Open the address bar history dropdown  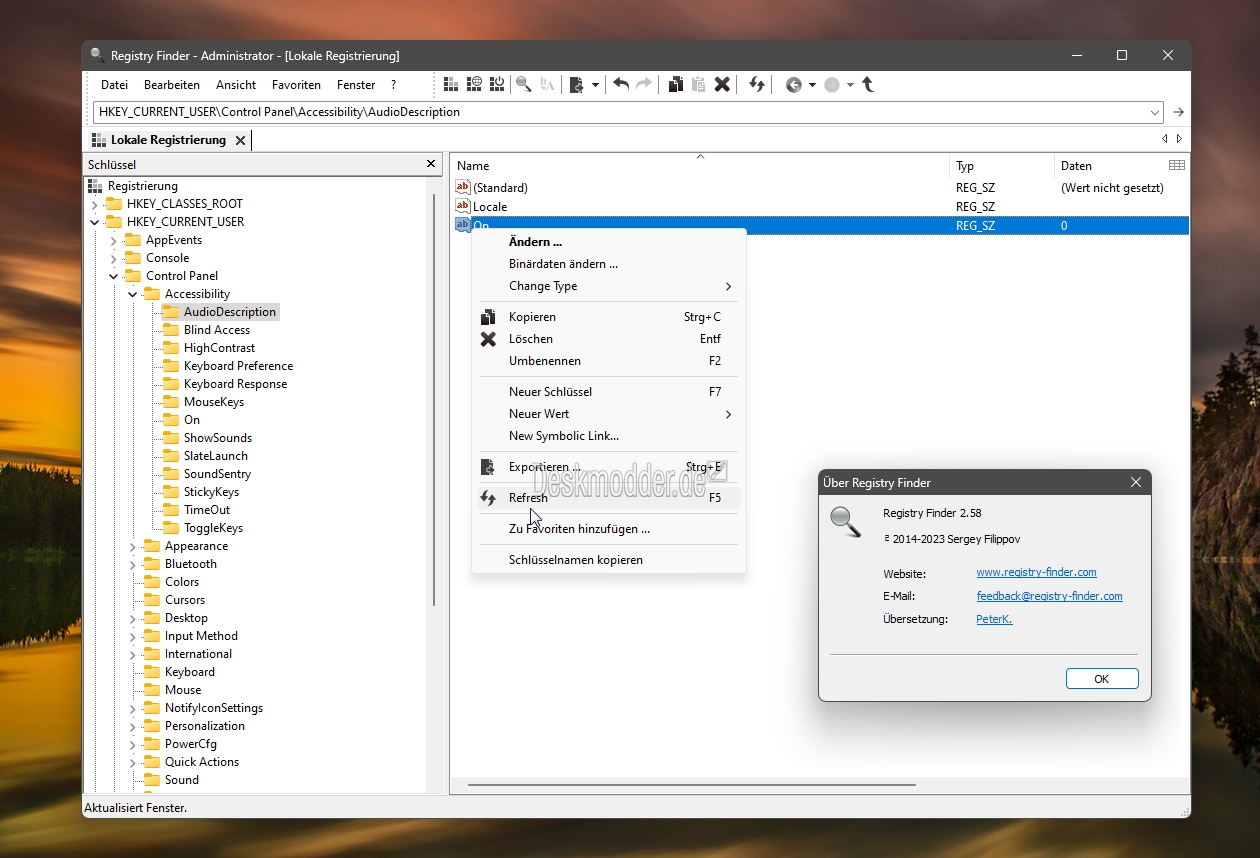point(1155,112)
